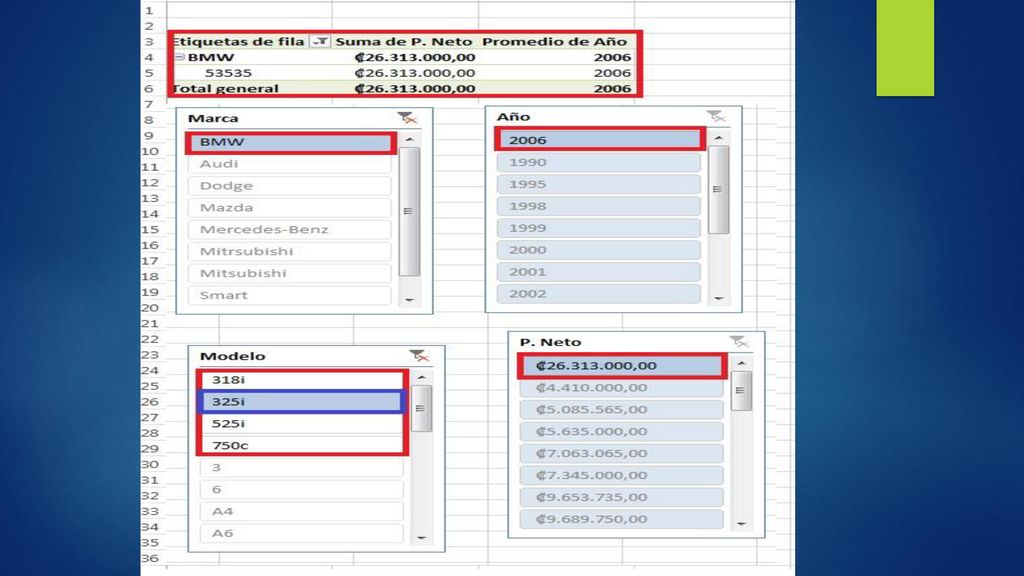Select ₡7.063.065,00 in the P. Neto slicer
This screenshot has height=576, width=1024.
click(x=622, y=453)
